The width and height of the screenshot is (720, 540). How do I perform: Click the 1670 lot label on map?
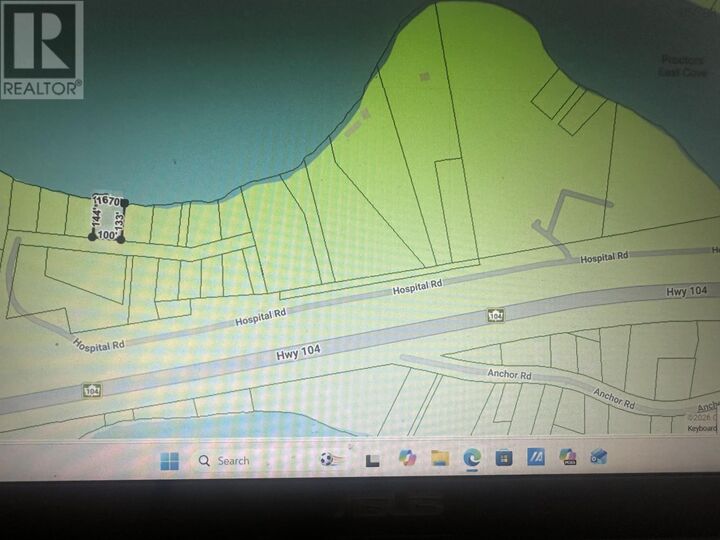[x=108, y=200]
